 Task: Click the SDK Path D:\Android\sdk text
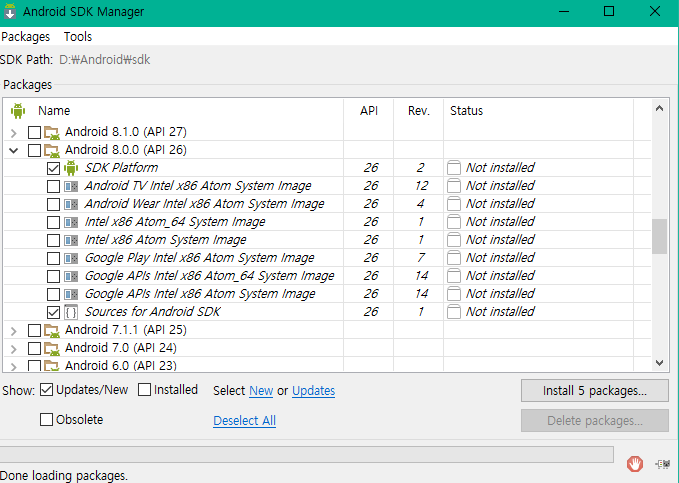point(105,60)
